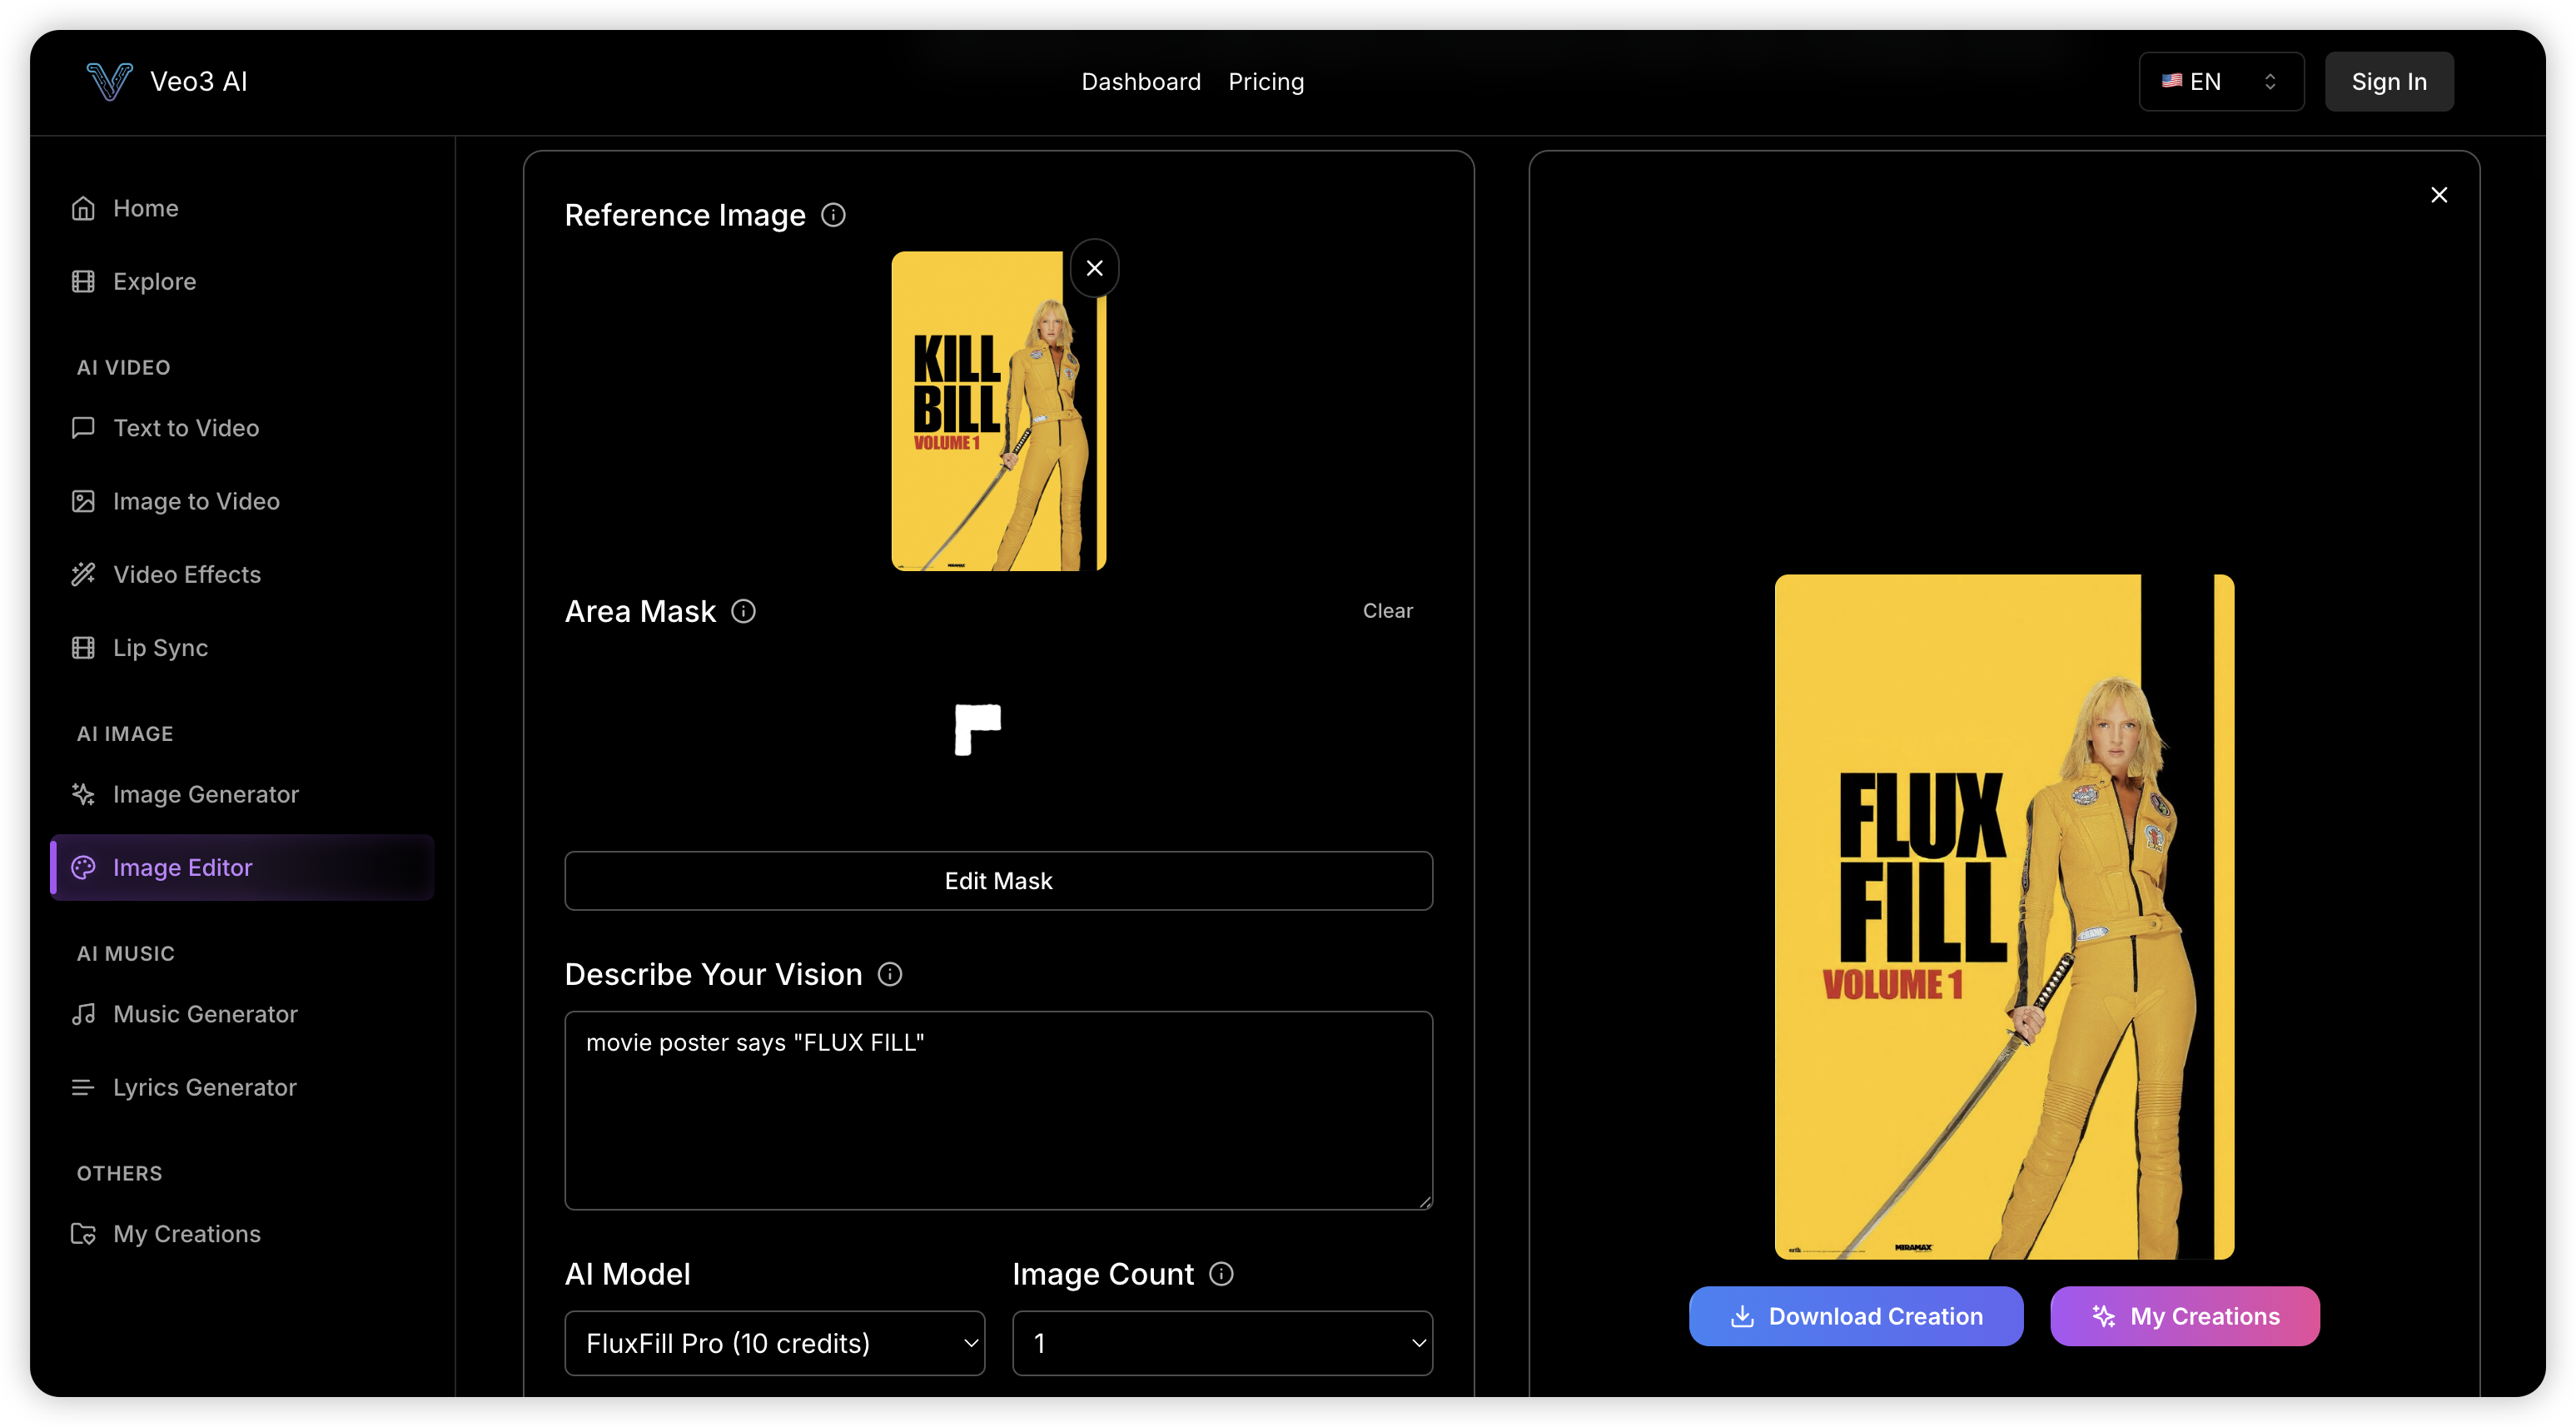Click the Veo3 AI brand name

coord(198,81)
